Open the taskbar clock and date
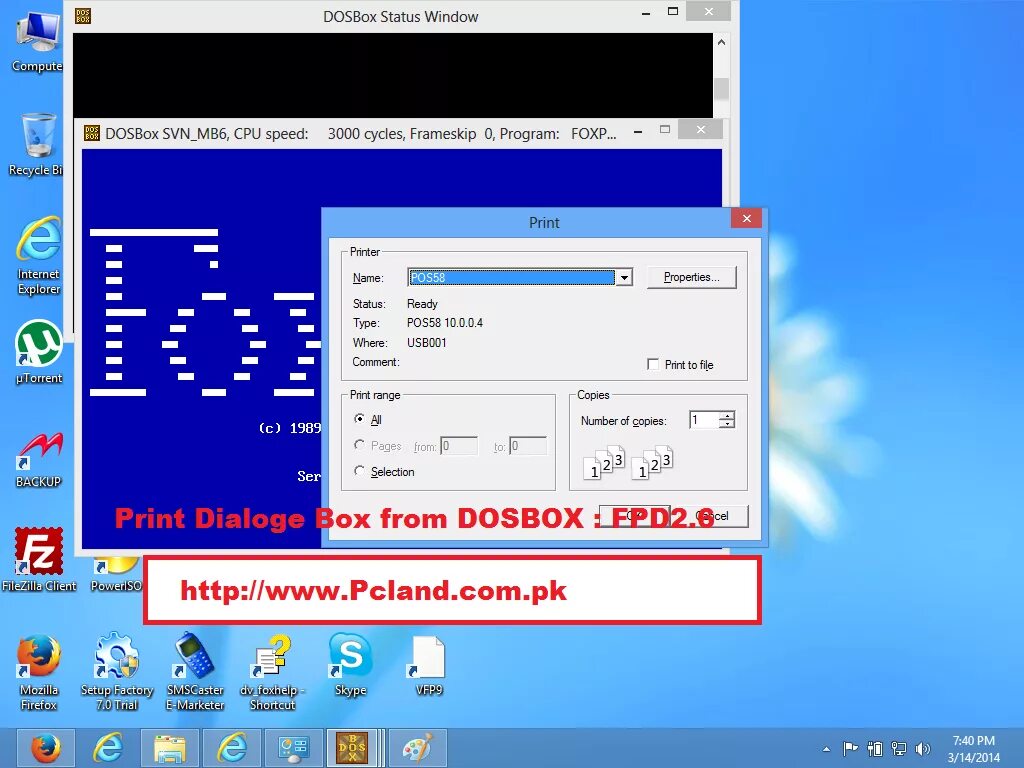This screenshot has width=1024, height=768. point(974,749)
